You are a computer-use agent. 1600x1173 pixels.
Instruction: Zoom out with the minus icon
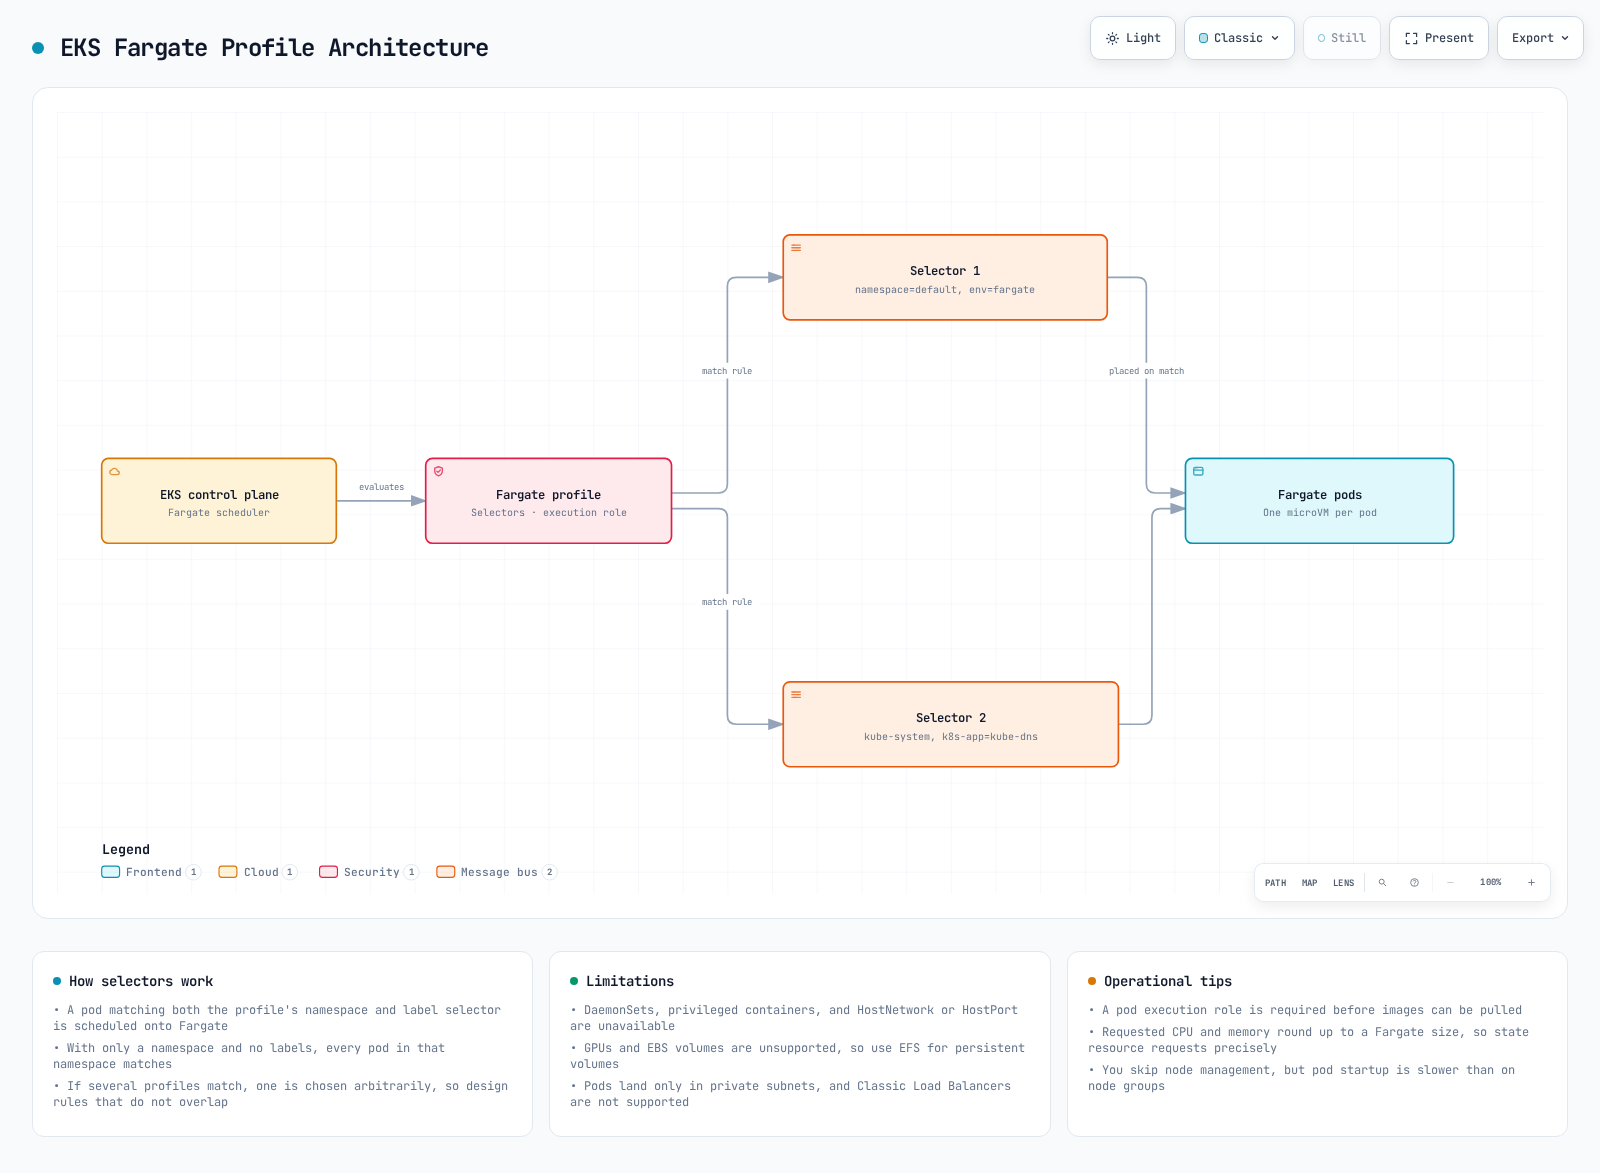click(x=1450, y=883)
